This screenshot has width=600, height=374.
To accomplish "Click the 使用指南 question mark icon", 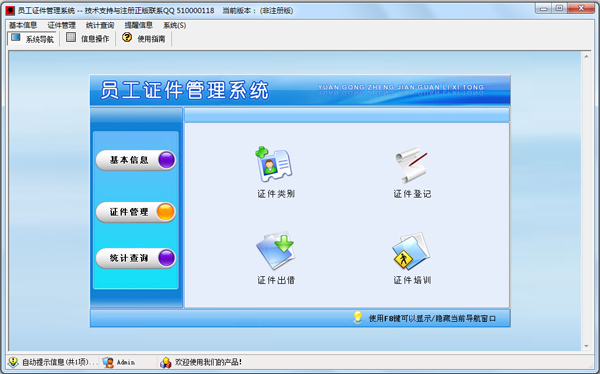I will pos(127,37).
